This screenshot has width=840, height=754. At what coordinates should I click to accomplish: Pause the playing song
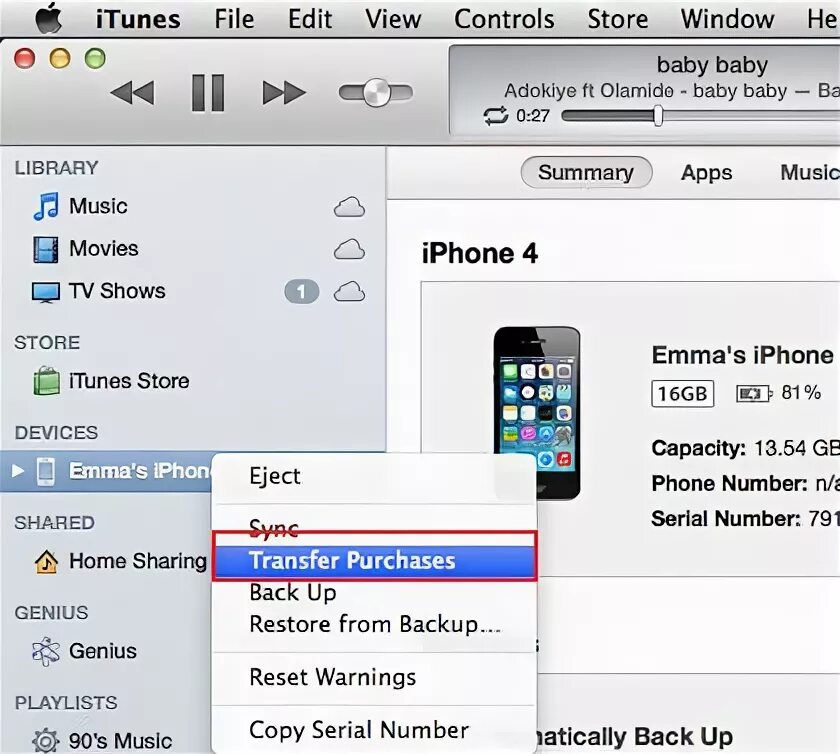tap(208, 93)
